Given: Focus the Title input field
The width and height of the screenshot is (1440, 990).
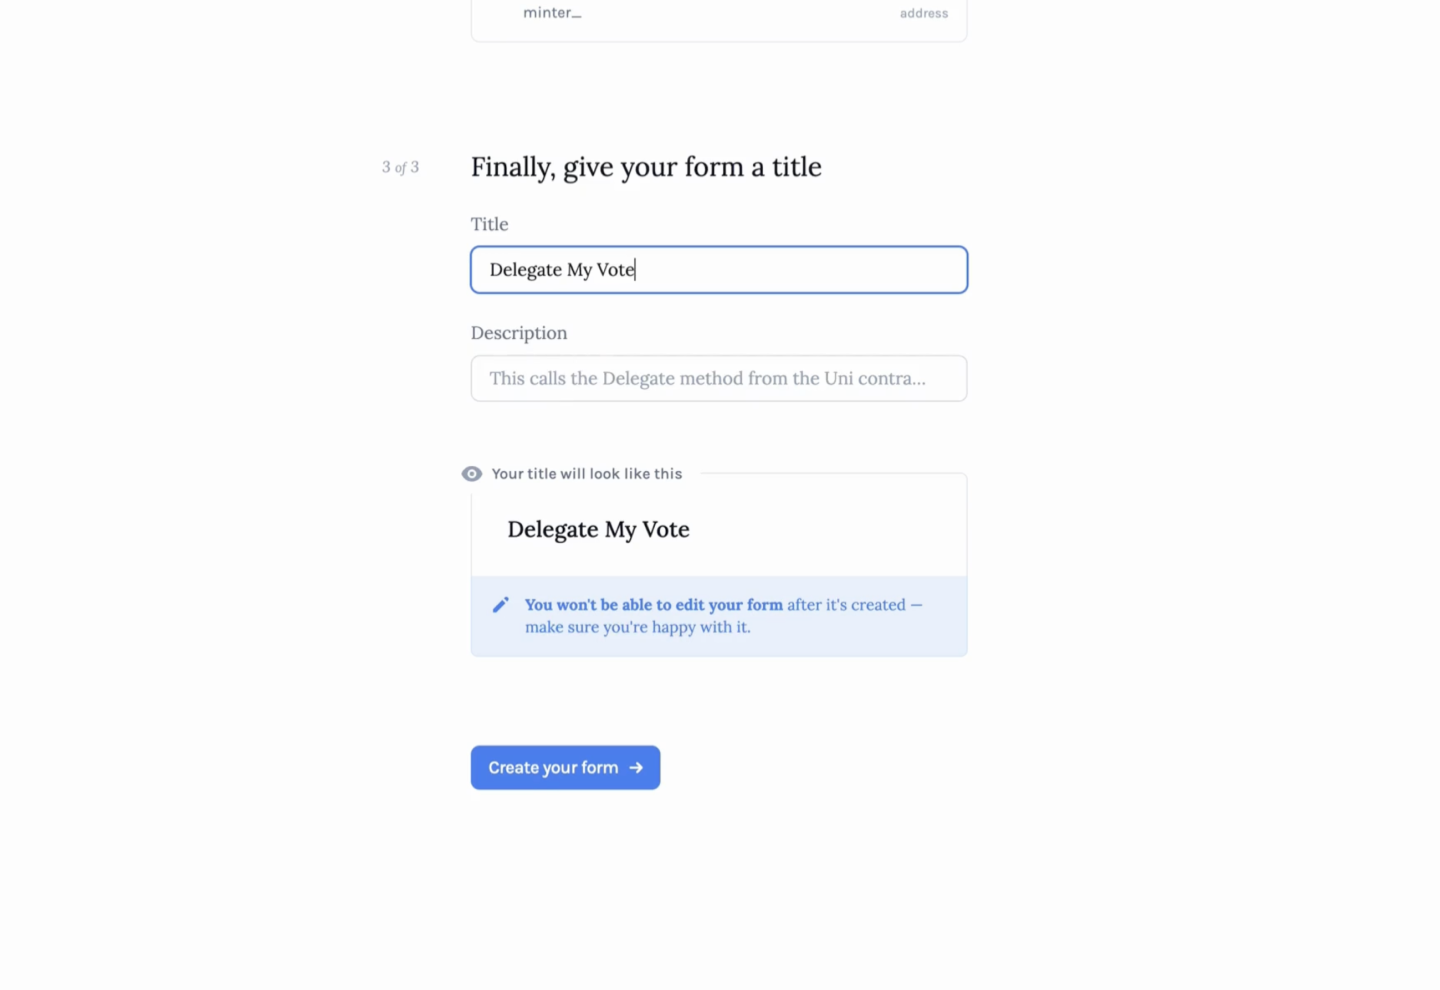Looking at the screenshot, I should pos(719,270).
